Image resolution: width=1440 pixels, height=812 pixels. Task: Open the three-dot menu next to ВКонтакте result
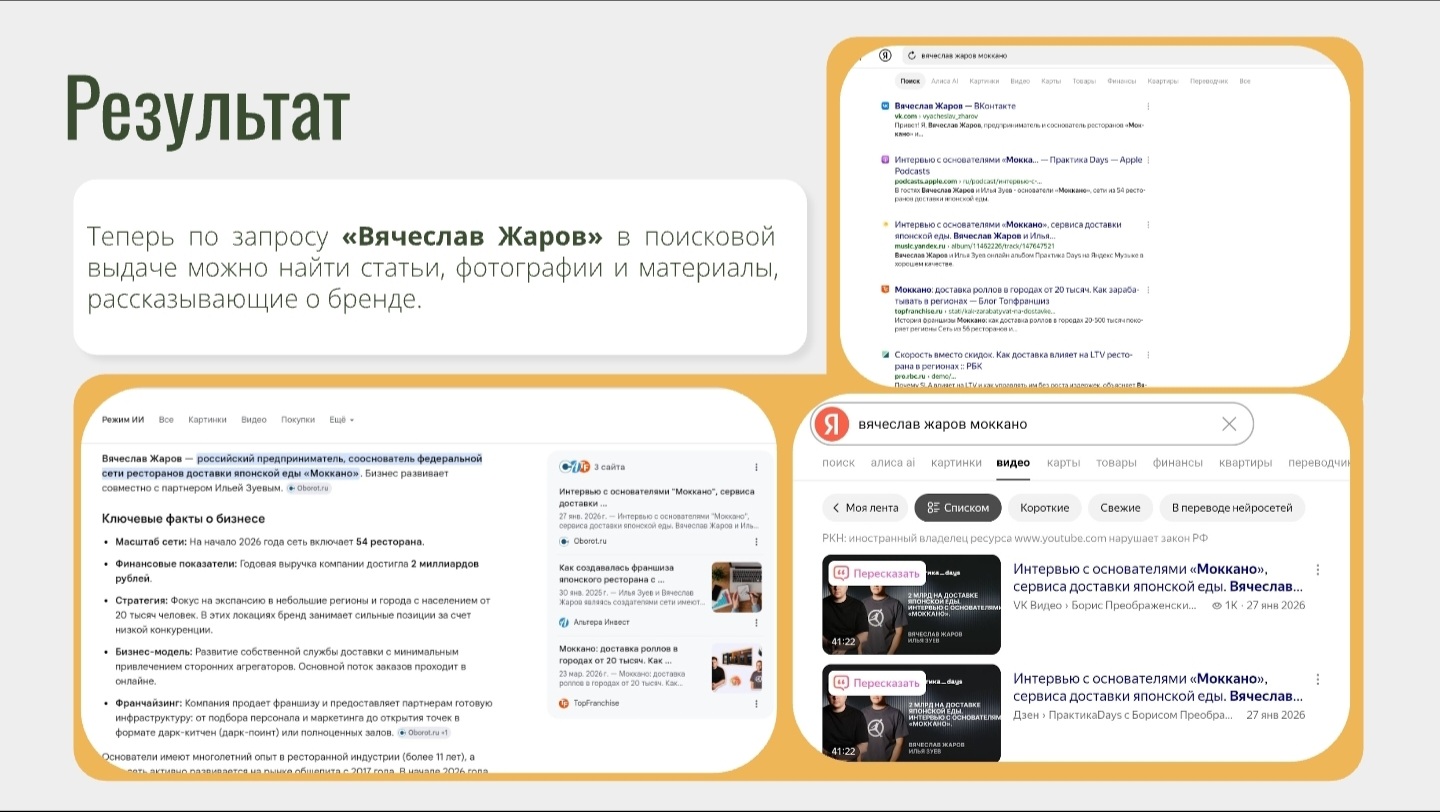click(x=1148, y=106)
